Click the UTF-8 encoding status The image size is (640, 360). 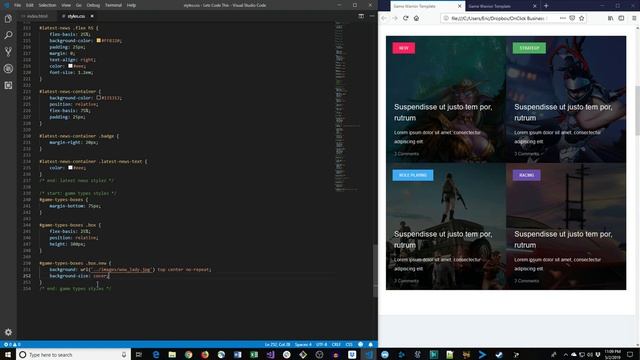(x=322, y=344)
